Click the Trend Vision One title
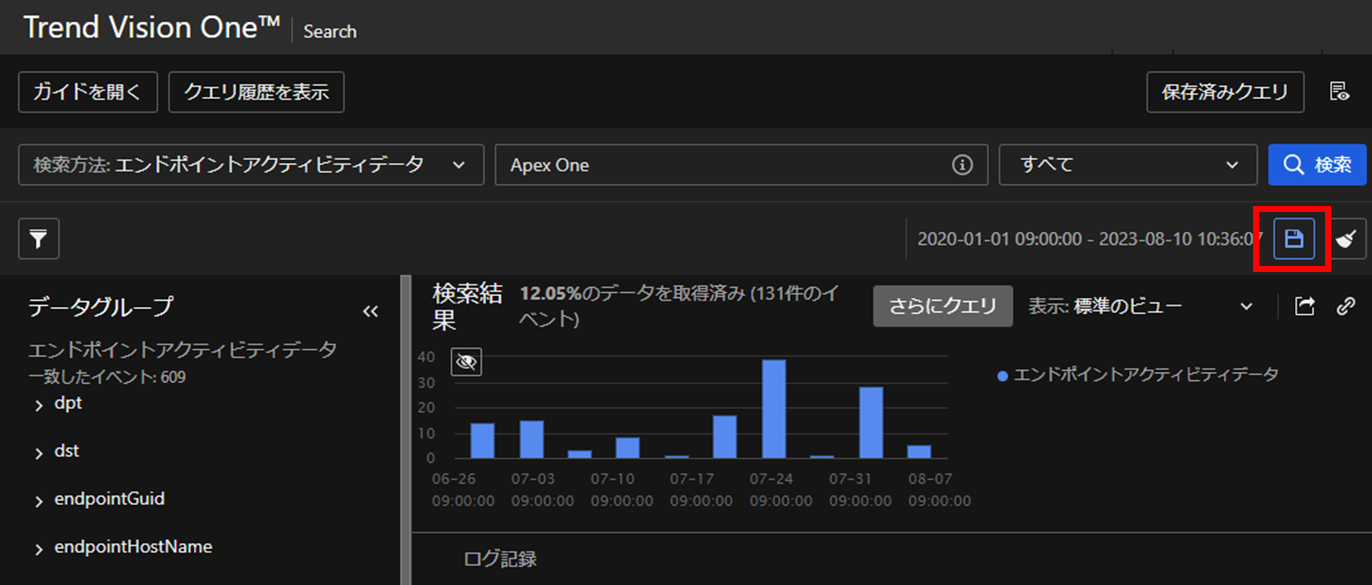The width and height of the screenshot is (1372, 585). 151,28
